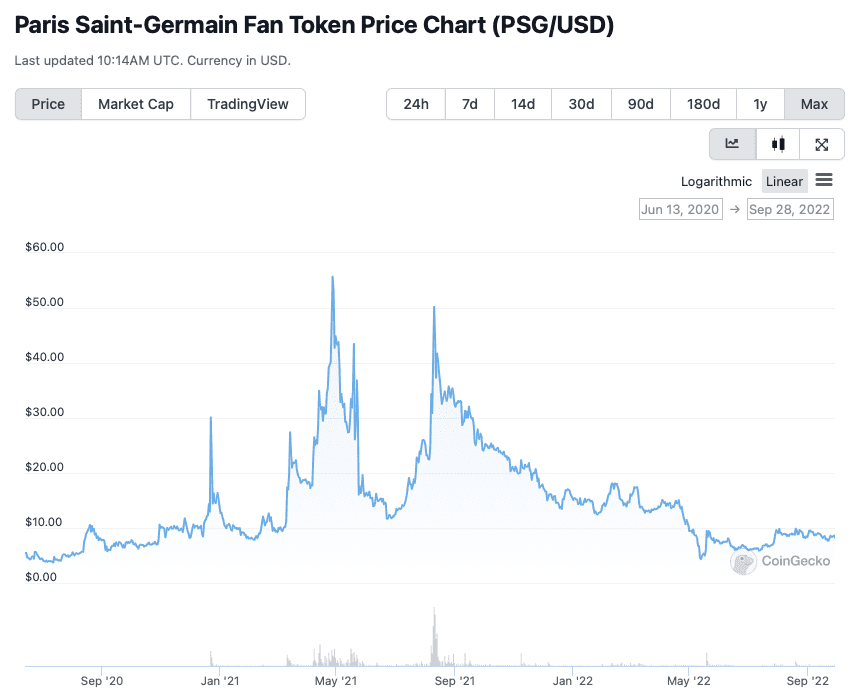The image size is (853, 696).
Task: Open the TradingView tab
Action: pyautogui.click(x=248, y=104)
